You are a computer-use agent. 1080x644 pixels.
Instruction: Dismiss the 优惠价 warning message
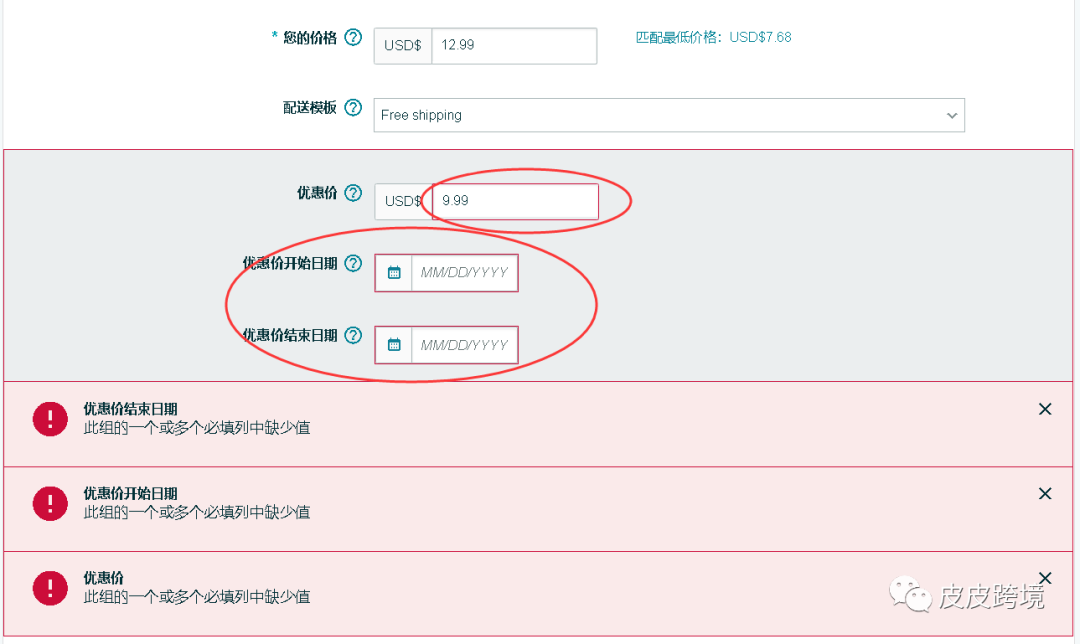[x=1045, y=577]
